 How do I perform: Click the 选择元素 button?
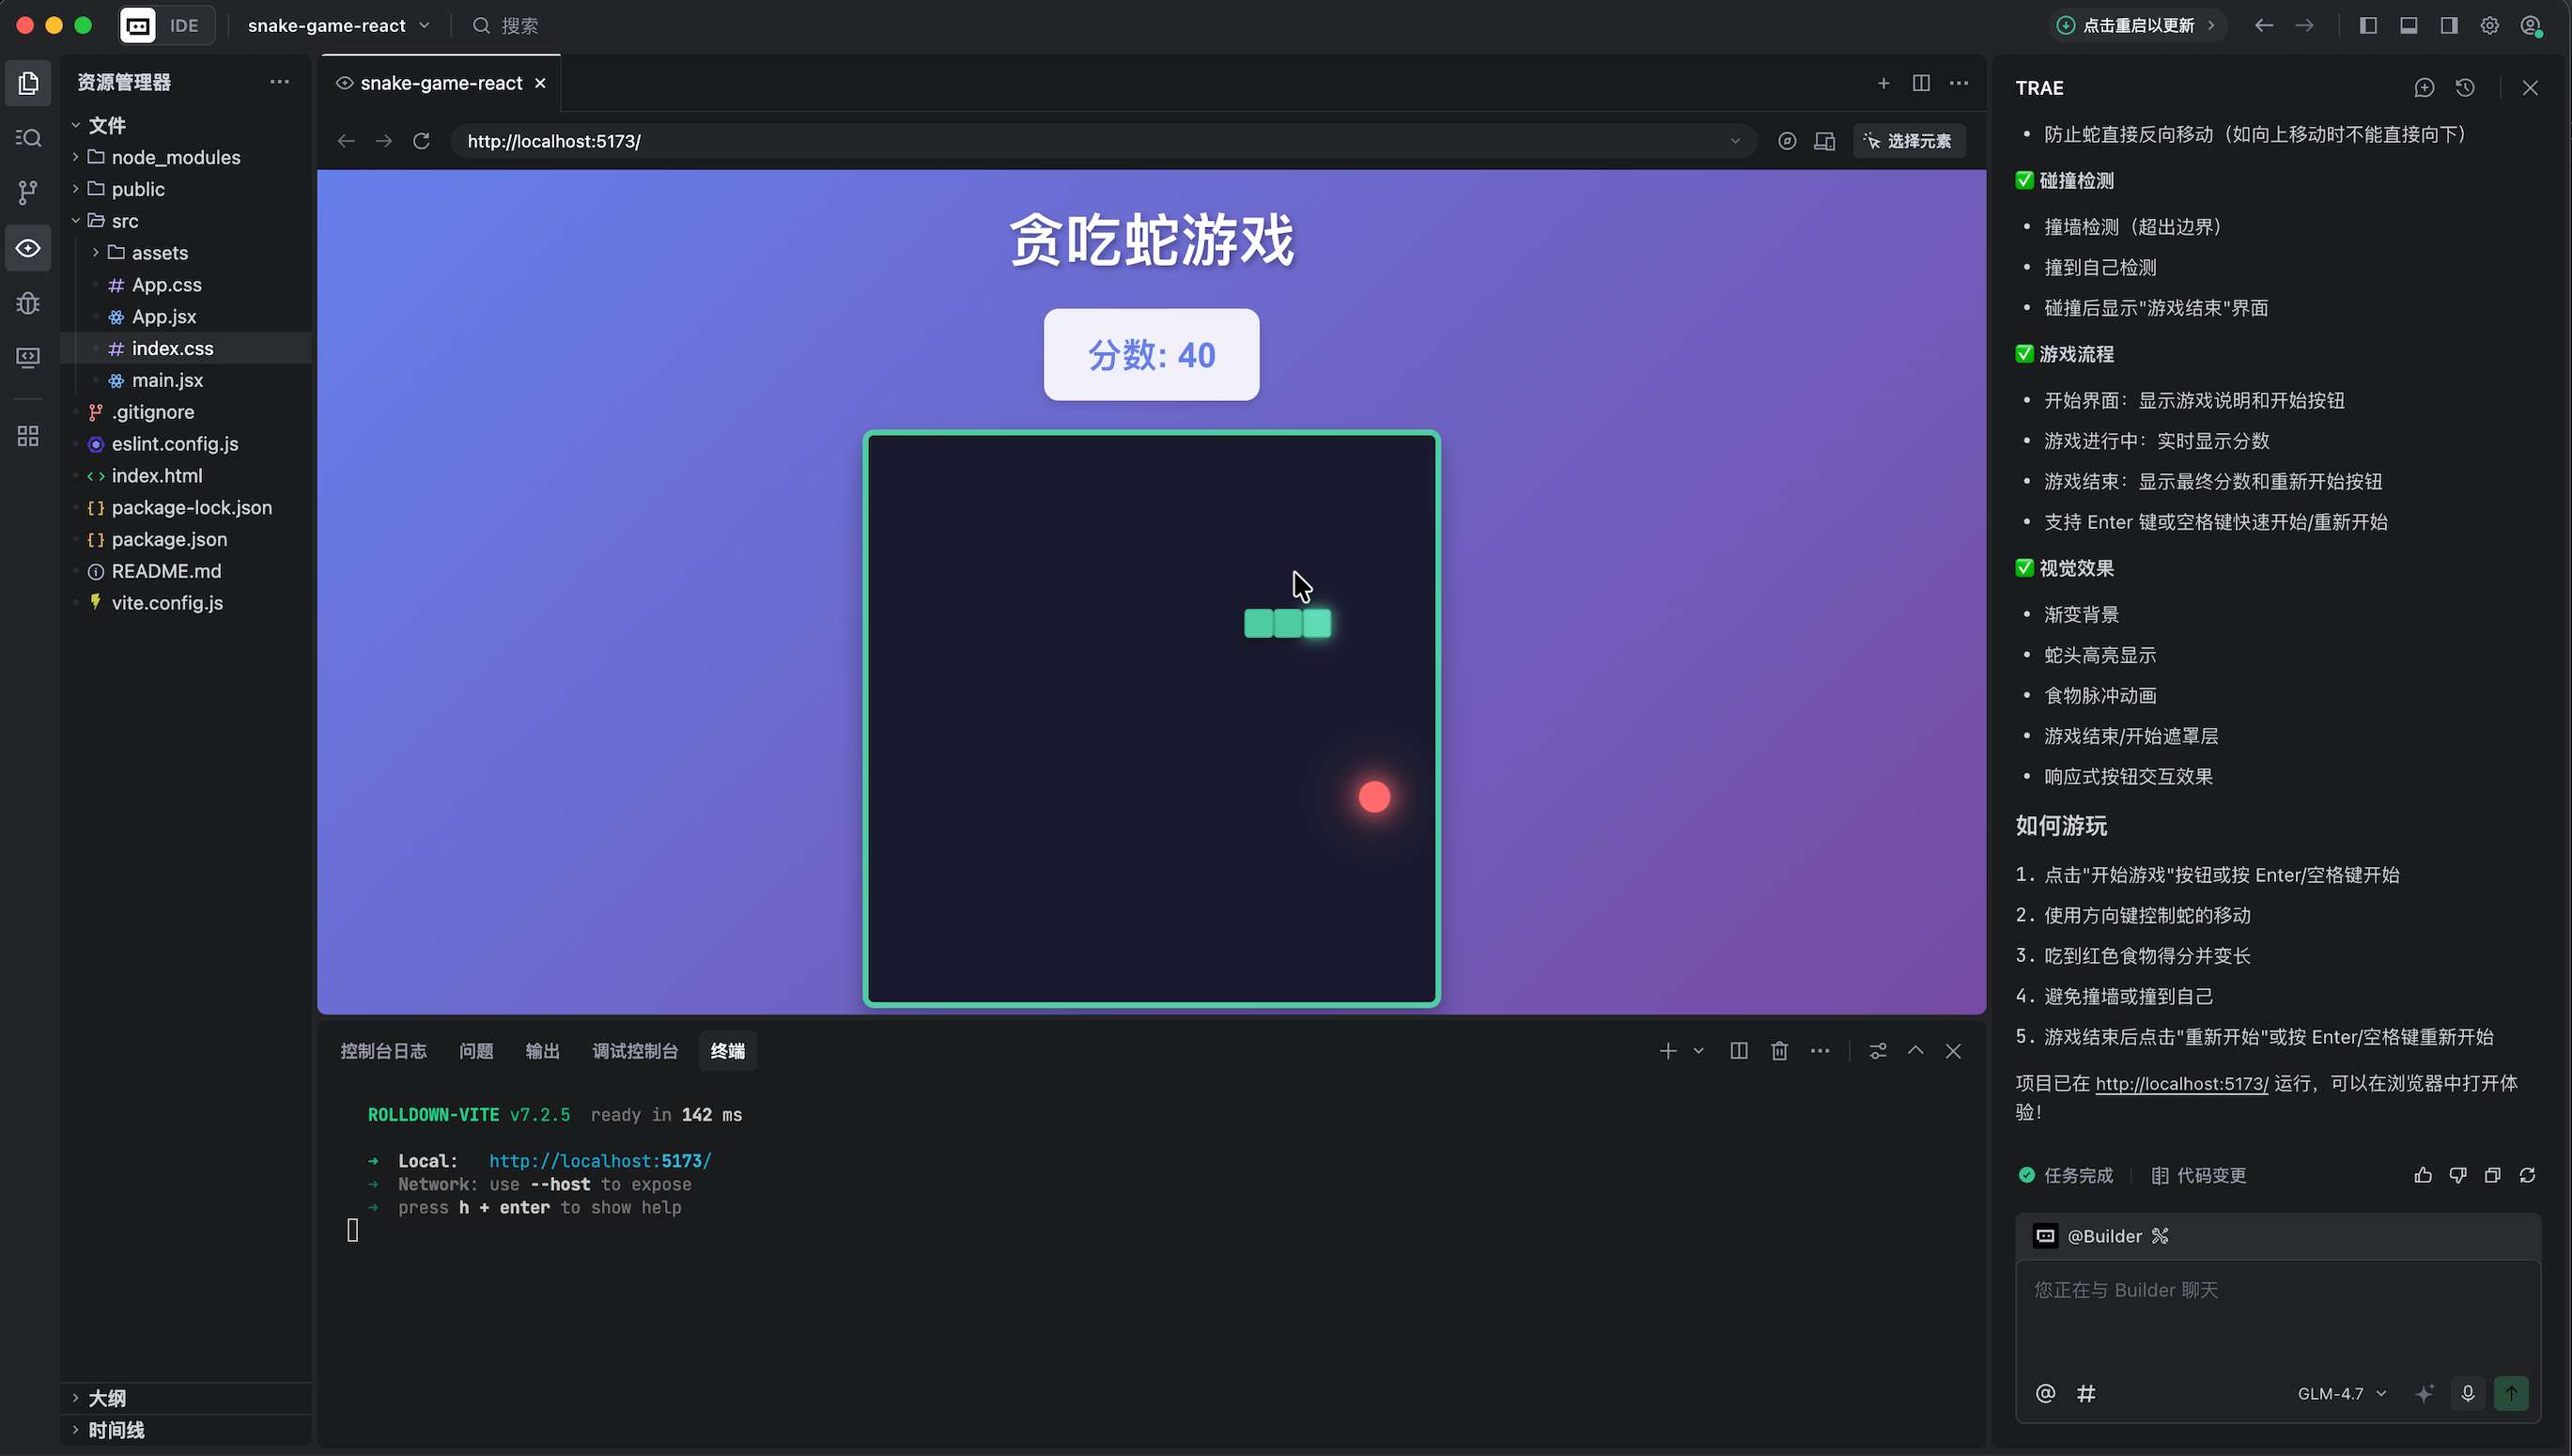tap(1908, 141)
